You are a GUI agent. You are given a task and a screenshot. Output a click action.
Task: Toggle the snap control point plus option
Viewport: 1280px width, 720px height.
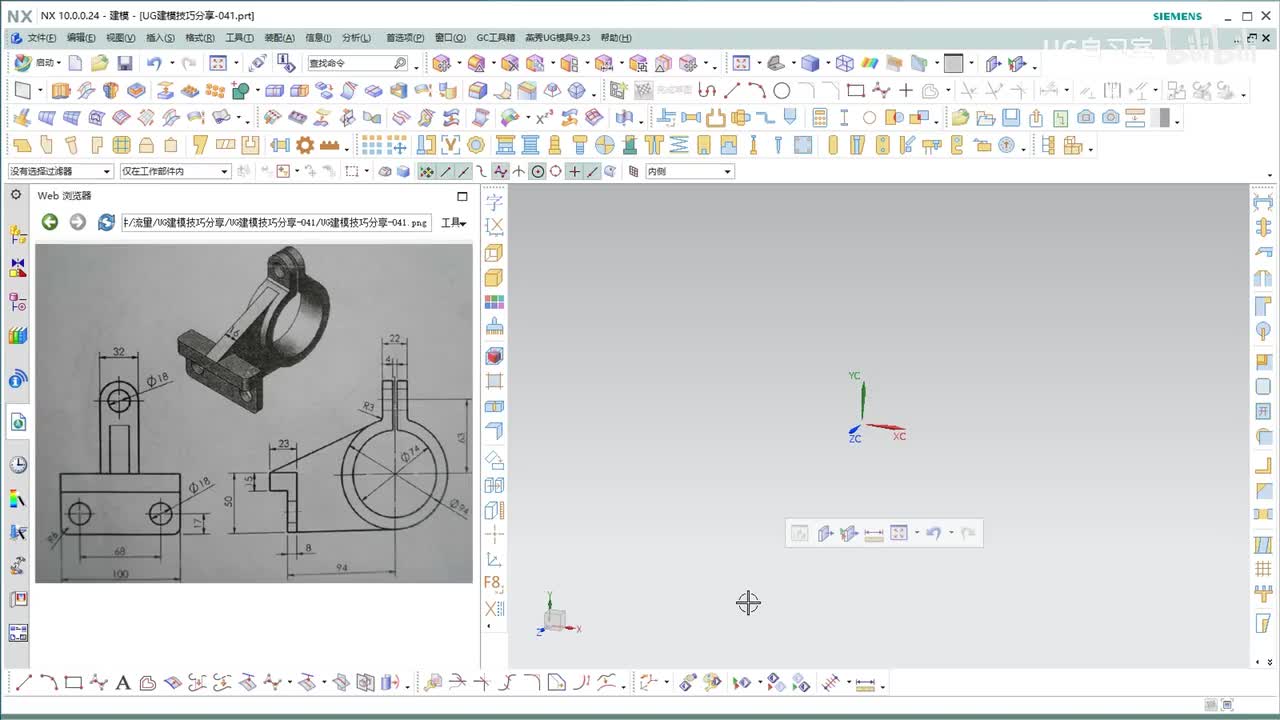pyautogui.click(x=574, y=172)
